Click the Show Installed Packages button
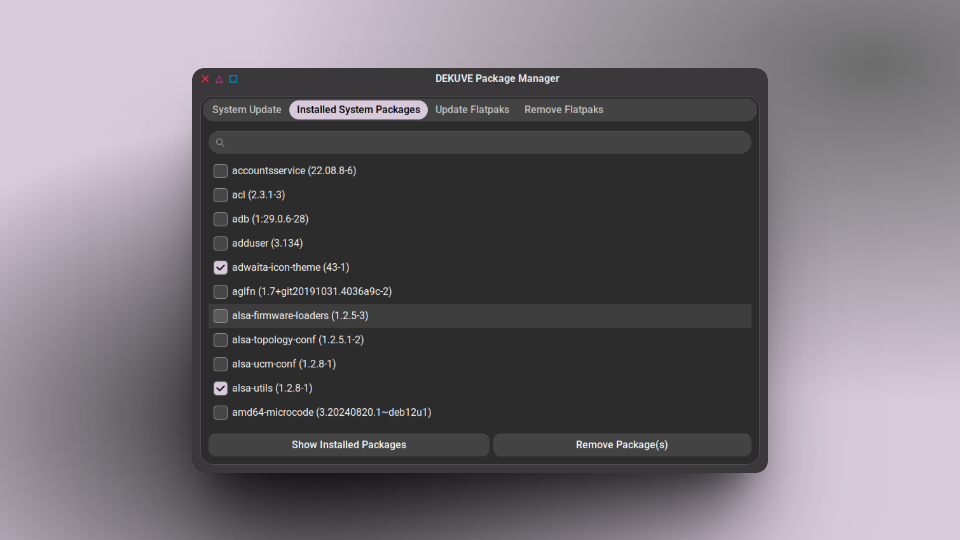The height and width of the screenshot is (540, 960). coord(349,445)
